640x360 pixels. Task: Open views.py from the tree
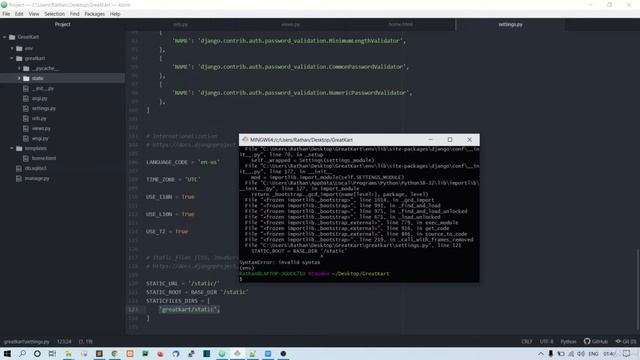coord(41,129)
